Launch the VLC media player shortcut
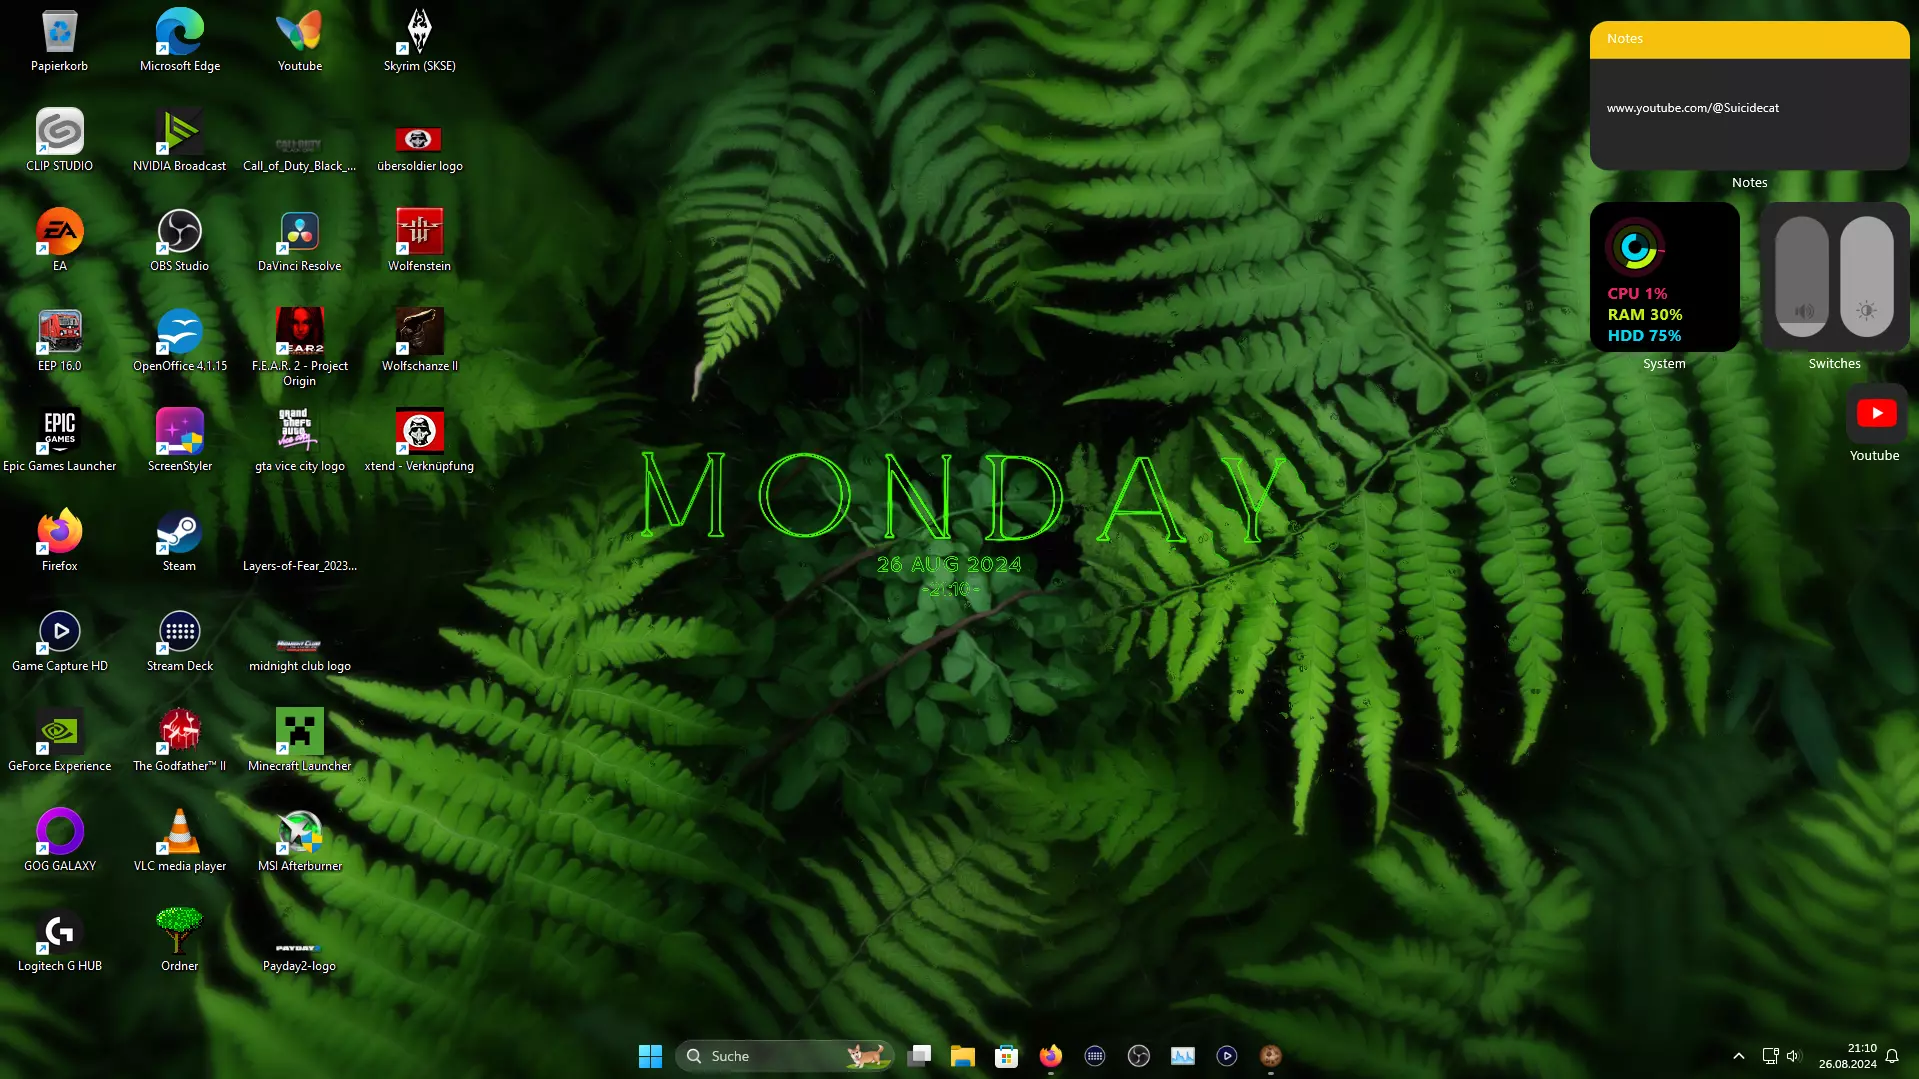1919x1079 pixels. [x=180, y=840]
